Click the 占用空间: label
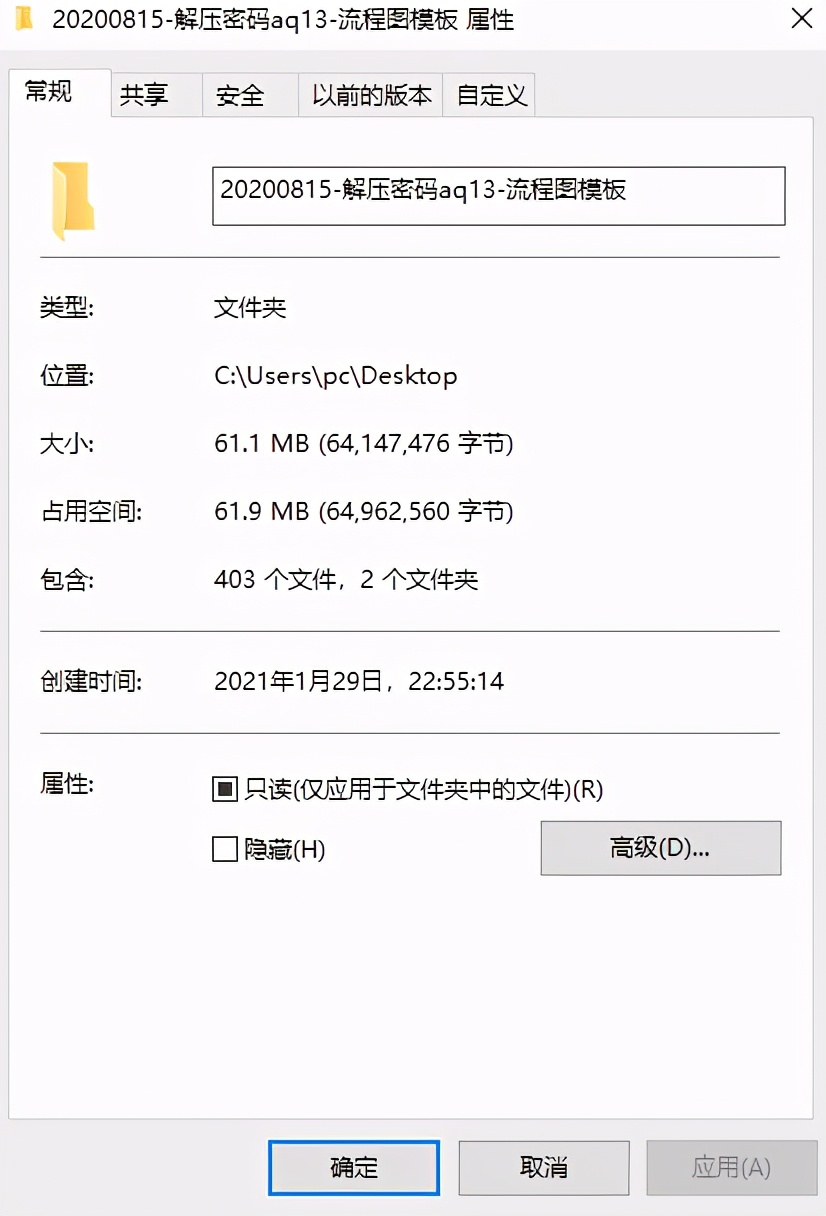 point(91,513)
